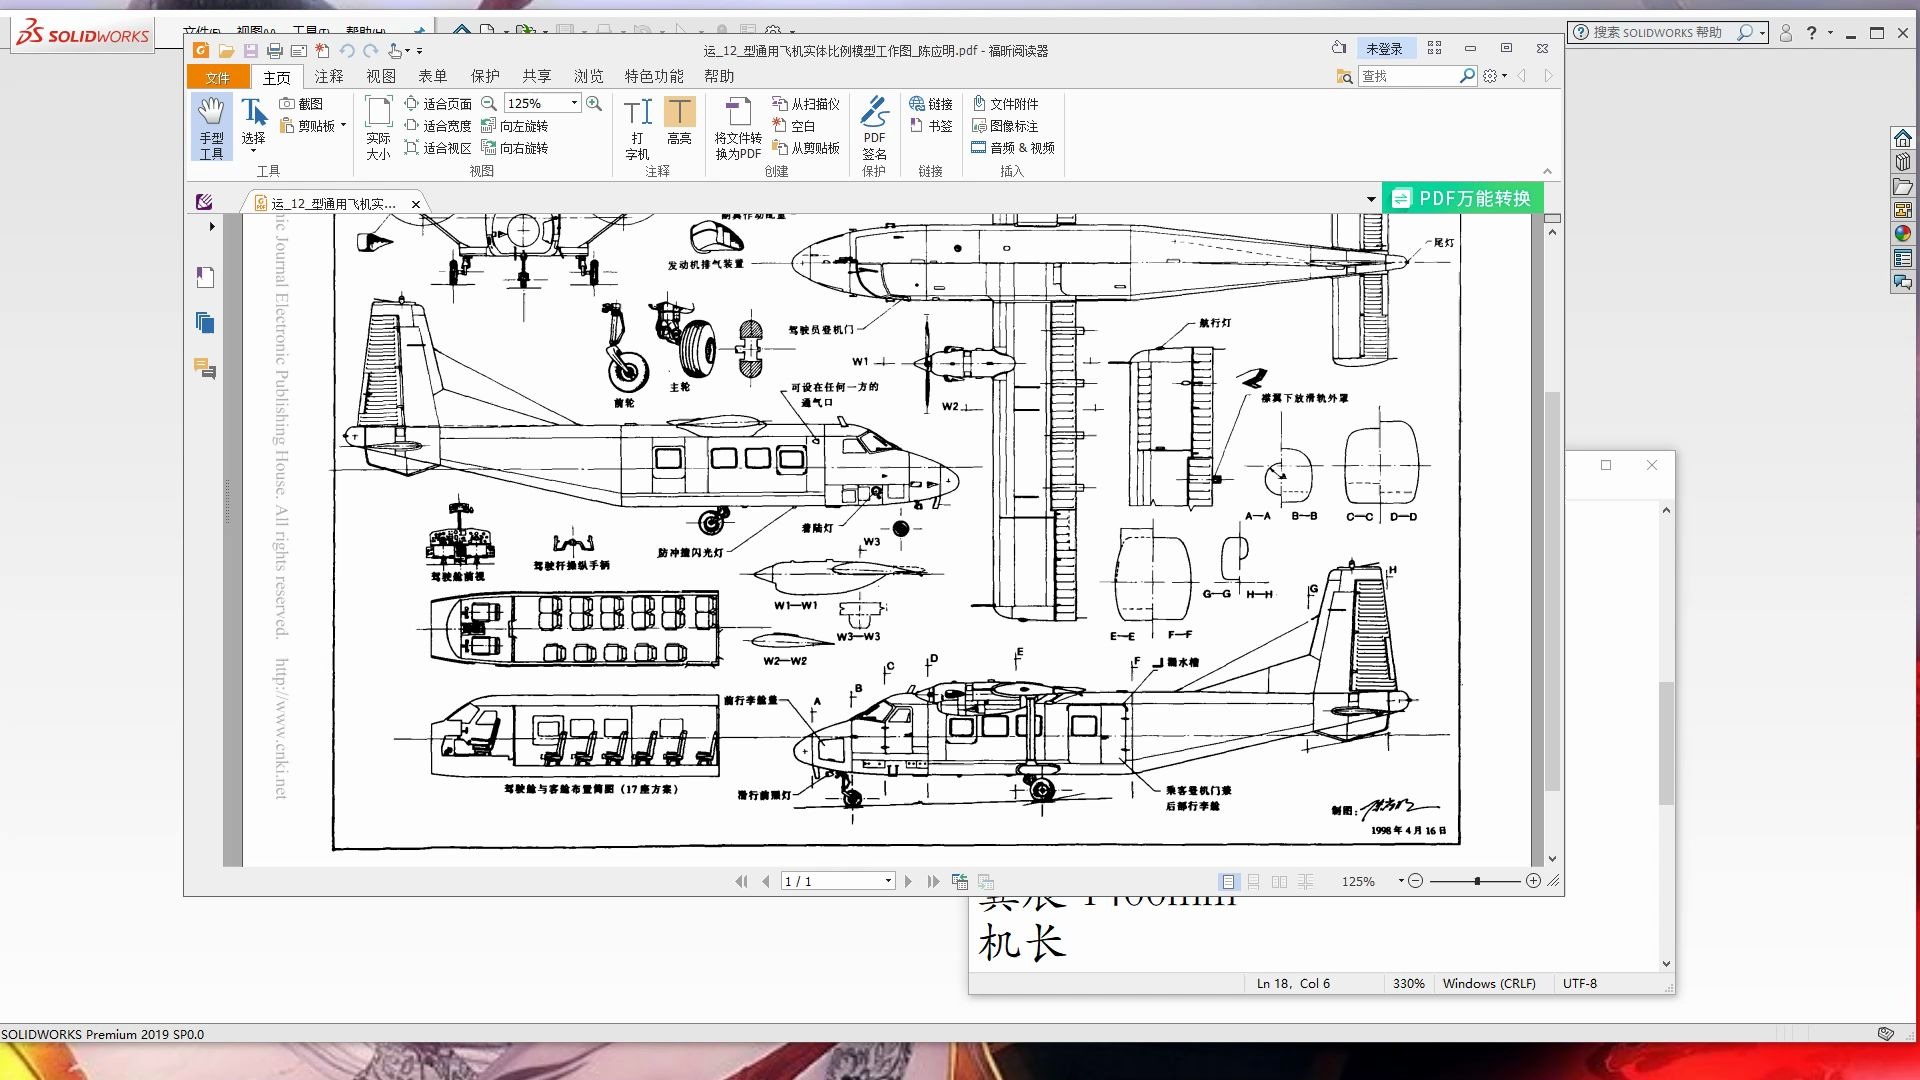The width and height of the screenshot is (1920, 1080).
Task: Click the Print icon in quick access toolbar
Action: click(274, 50)
